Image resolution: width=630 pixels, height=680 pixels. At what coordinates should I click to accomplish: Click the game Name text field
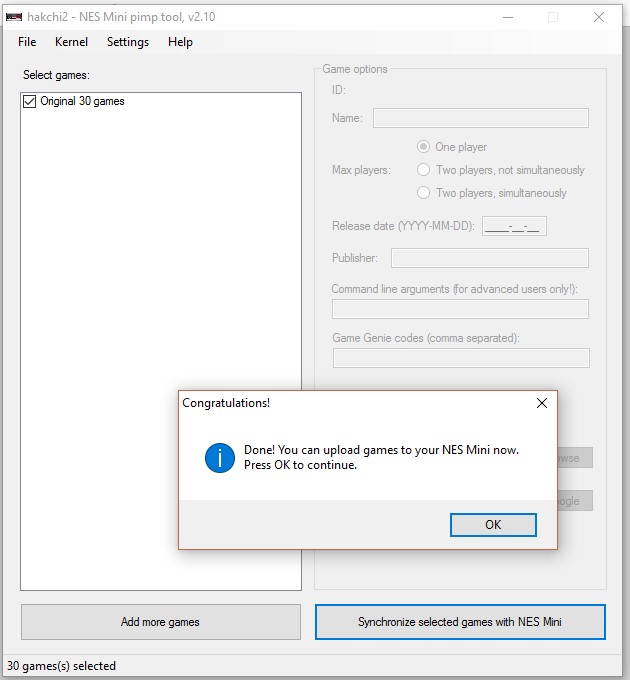(480, 118)
